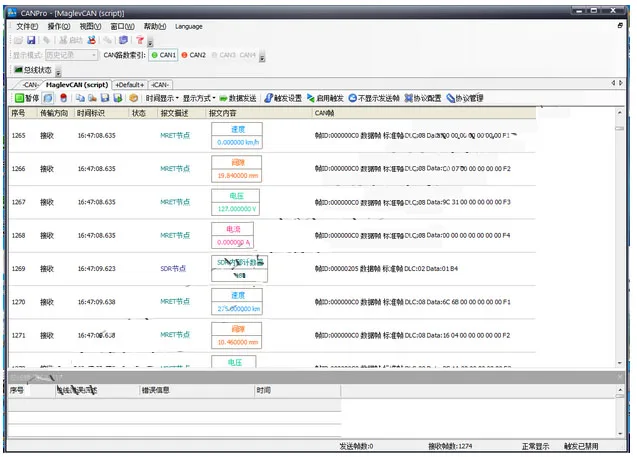Click the red record icon in script toolbar
The width and height of the screenshot is (637, 457).
click(63, 98)
